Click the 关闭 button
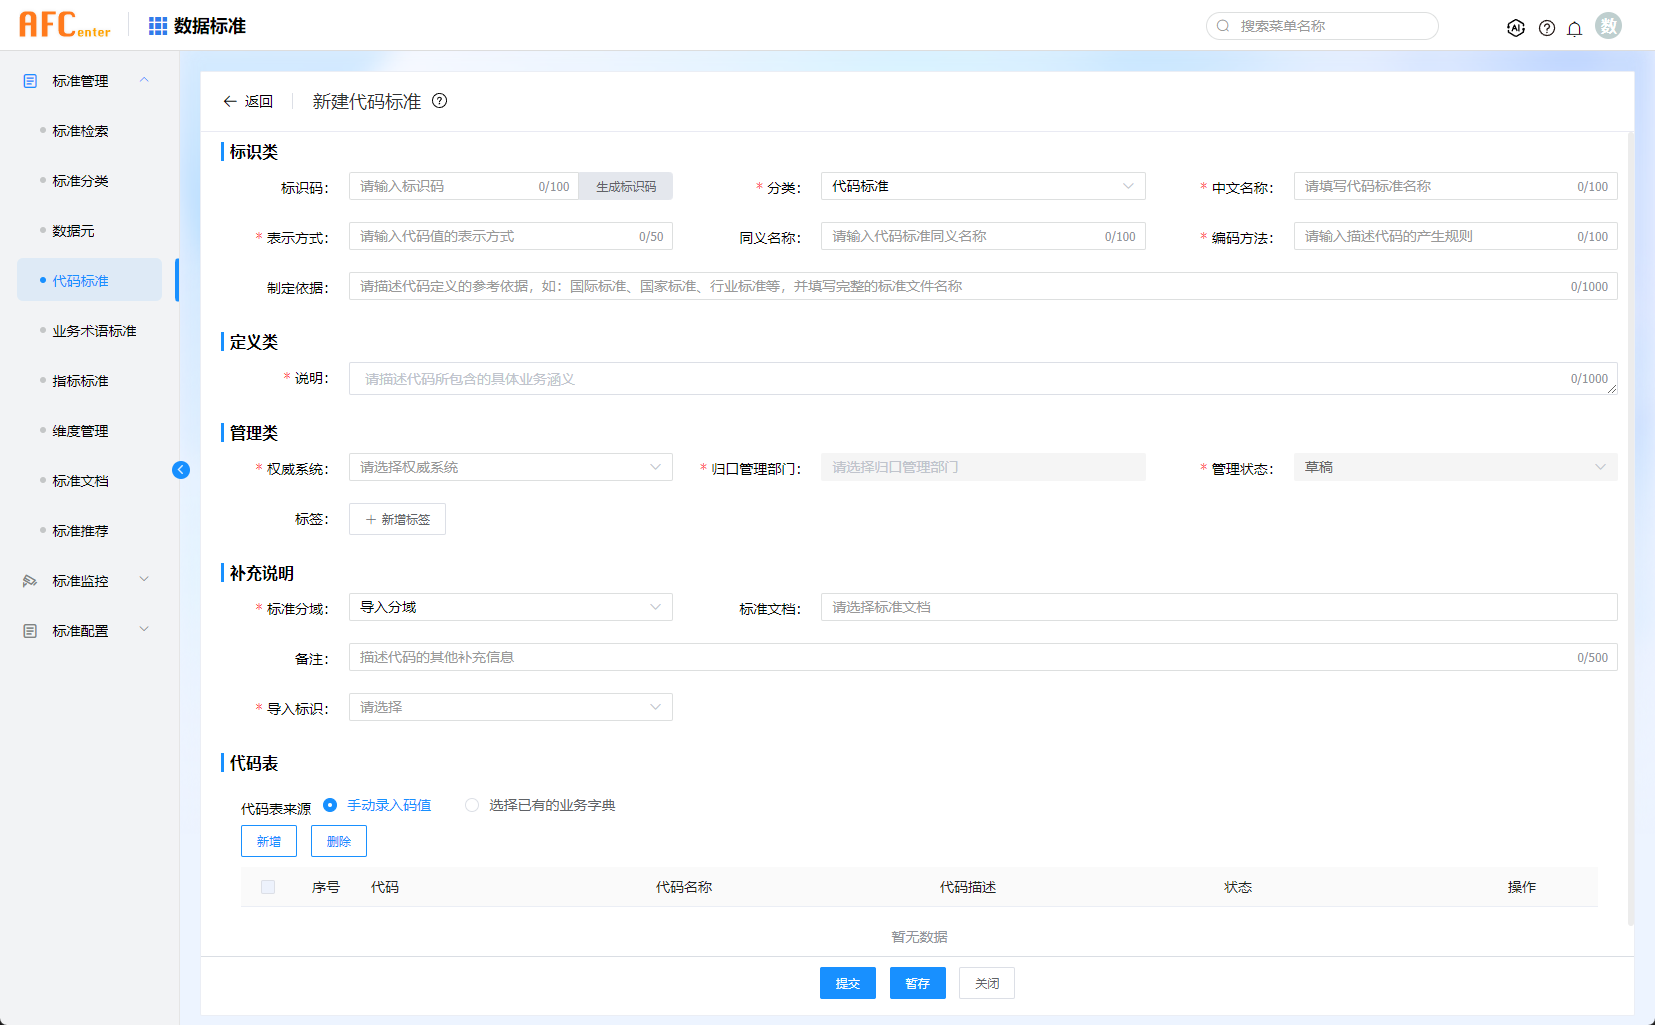Image resolution: width=1655 pixels, height=1025 pixels. [987, 983]
